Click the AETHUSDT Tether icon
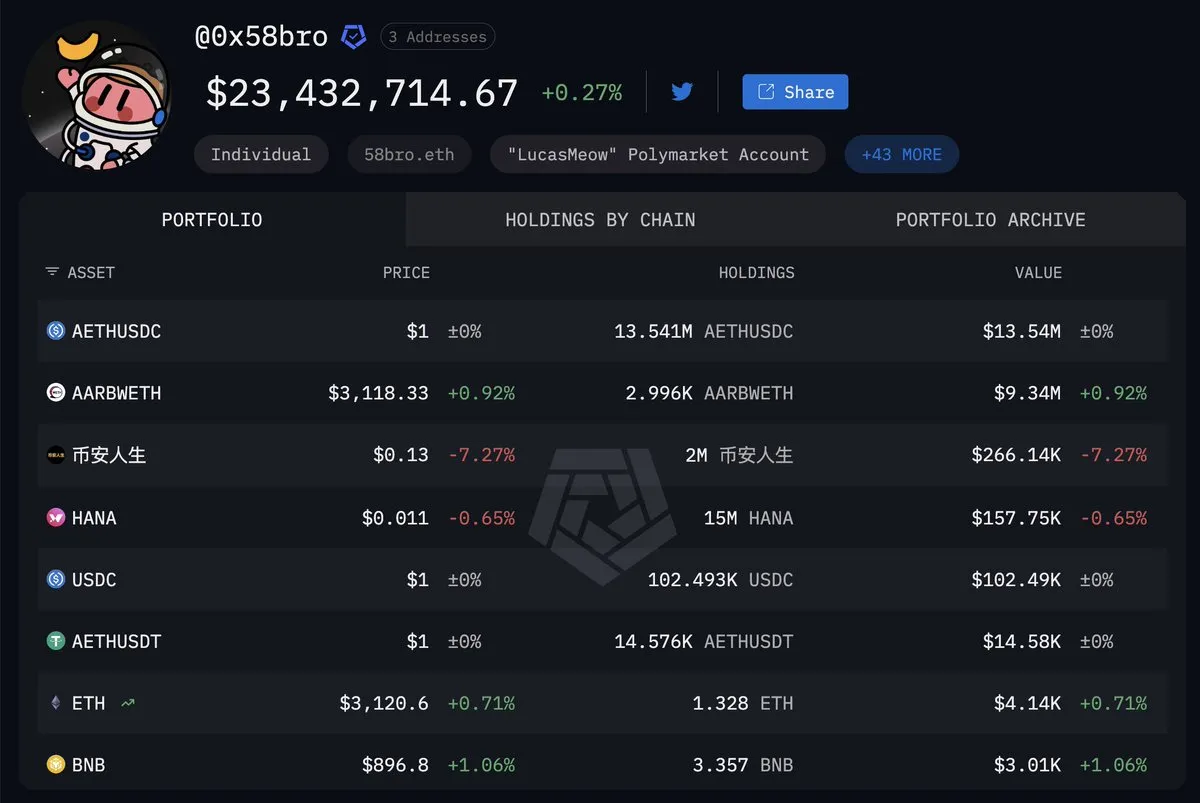The image size is (1200, 803). [56, 641]
